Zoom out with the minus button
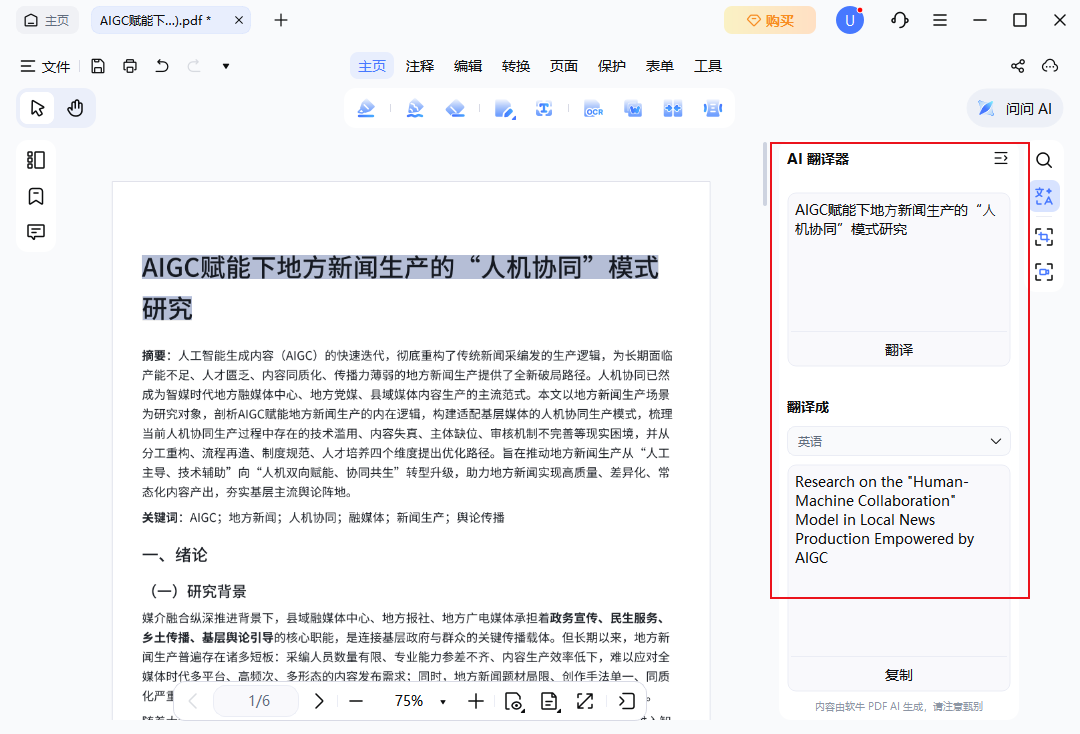 pyautogui.click(x=355, y=701)
